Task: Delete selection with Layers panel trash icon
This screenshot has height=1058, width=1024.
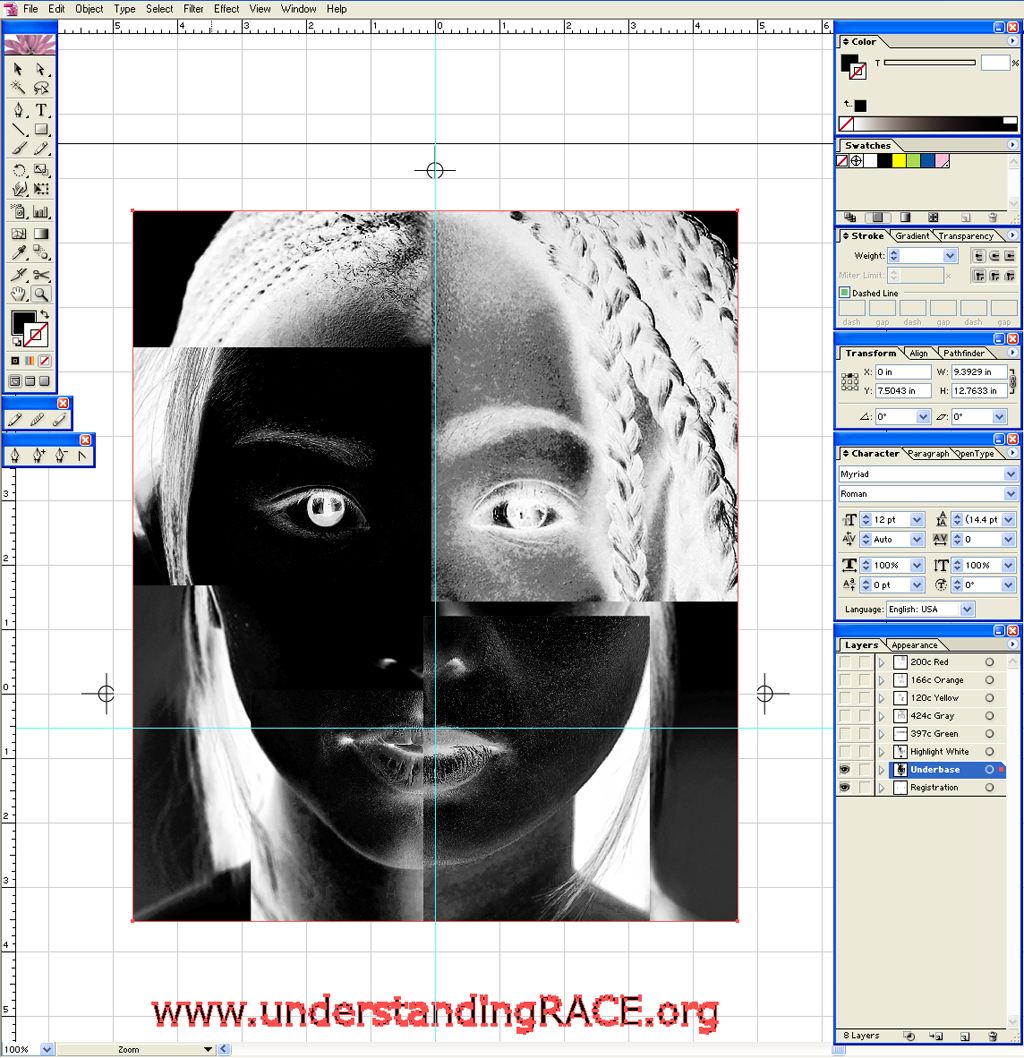Action: 992,1036
